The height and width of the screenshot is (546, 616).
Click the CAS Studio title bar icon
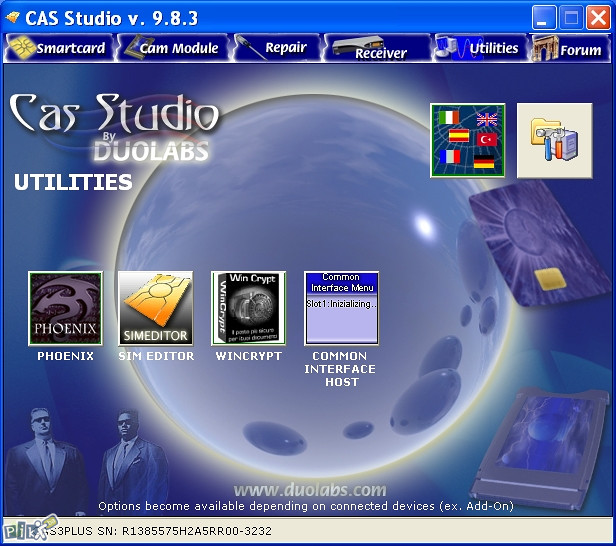click(13, 17)
